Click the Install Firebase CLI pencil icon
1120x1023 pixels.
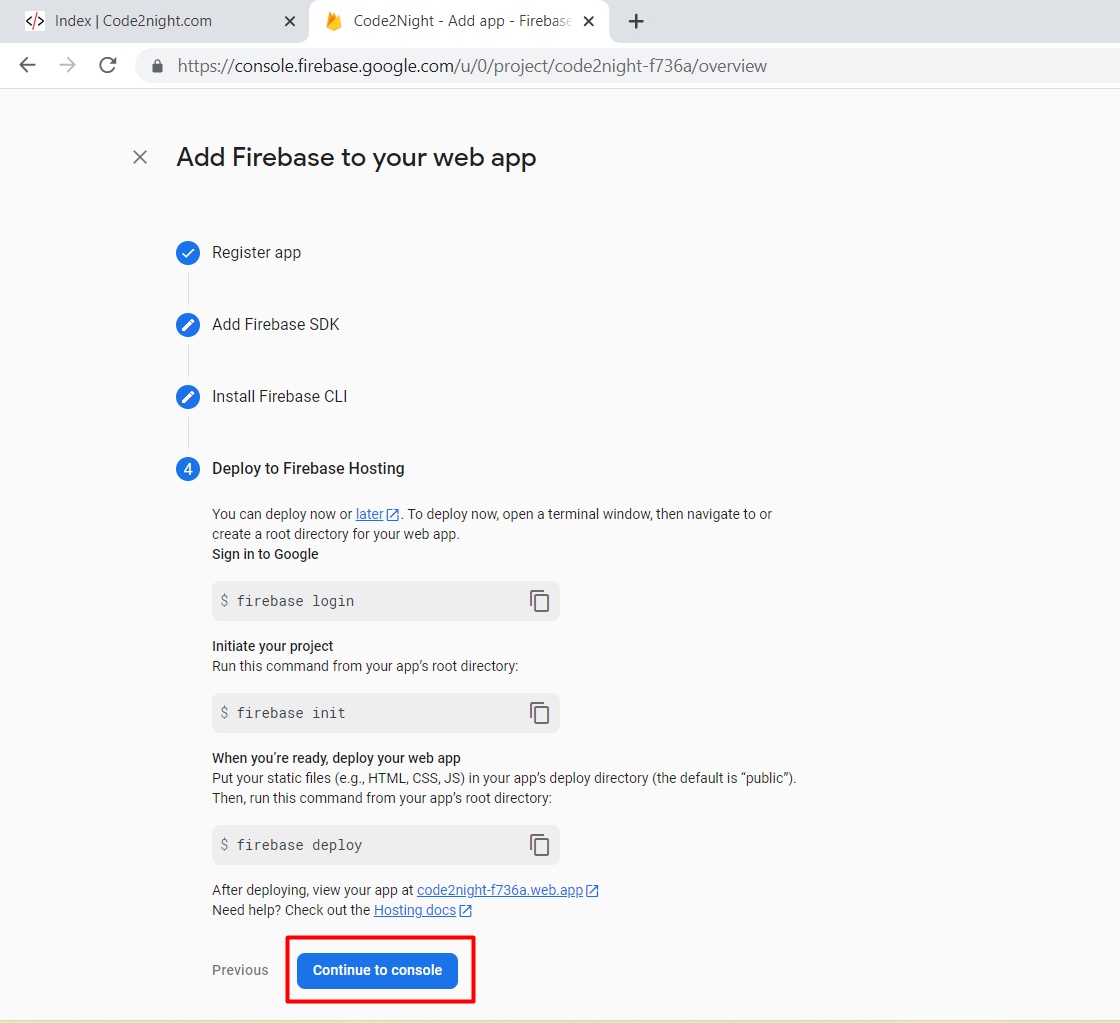(188, 396)
